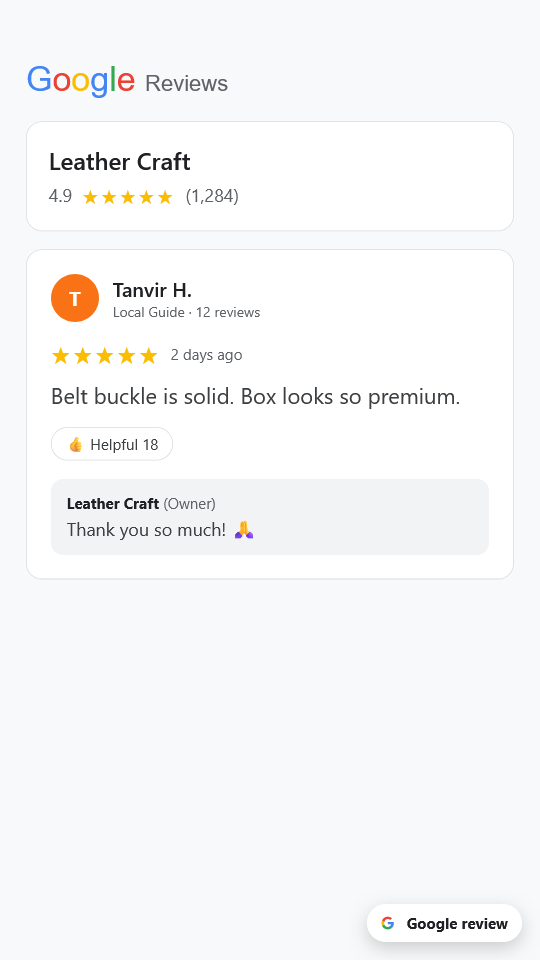This screenshot has width=540, height=960.
Task: Click the fifth star in Tanvir's review rating
Action: (x=149, y=356)
